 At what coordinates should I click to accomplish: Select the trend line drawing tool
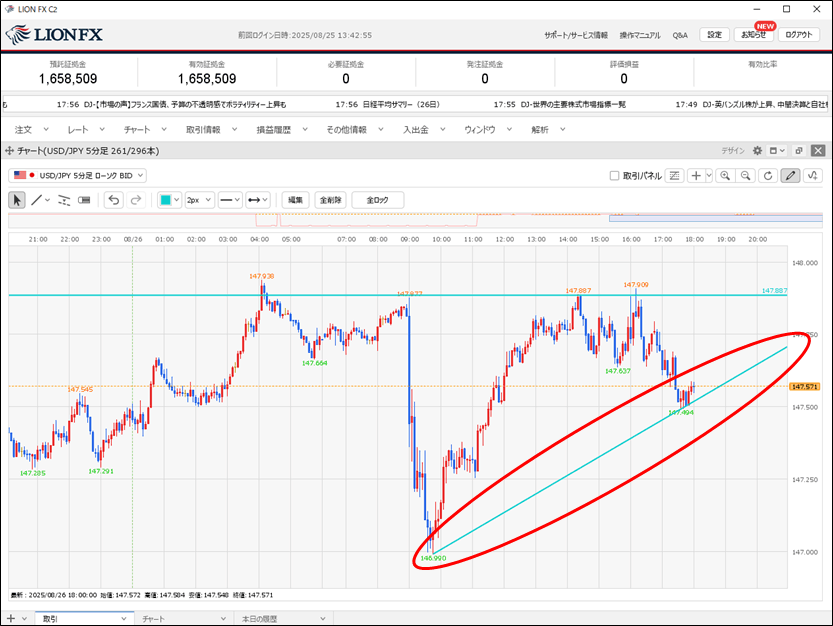[37, 200]
